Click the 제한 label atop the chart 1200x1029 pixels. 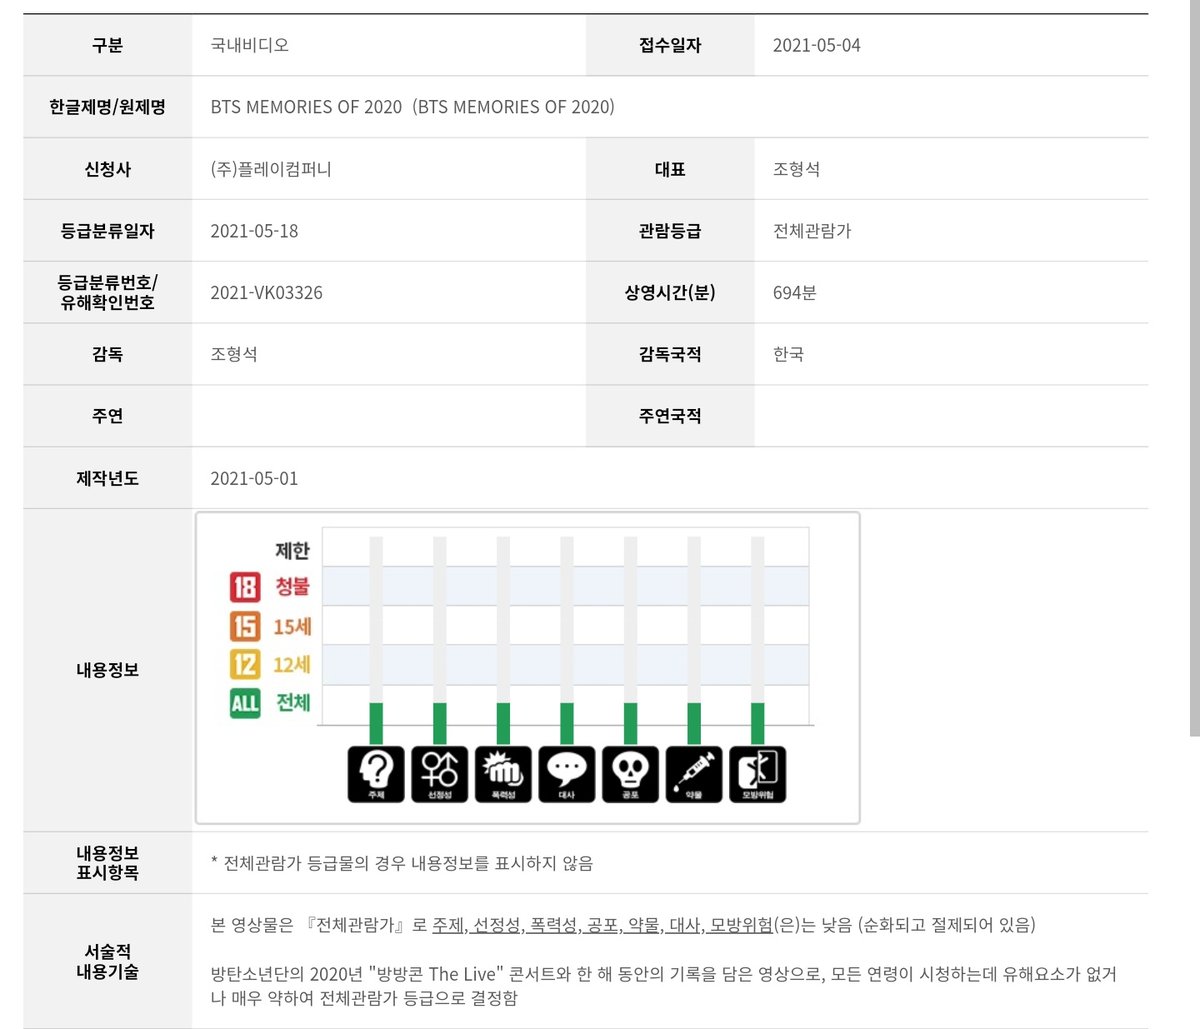click(x=292, y=550)
